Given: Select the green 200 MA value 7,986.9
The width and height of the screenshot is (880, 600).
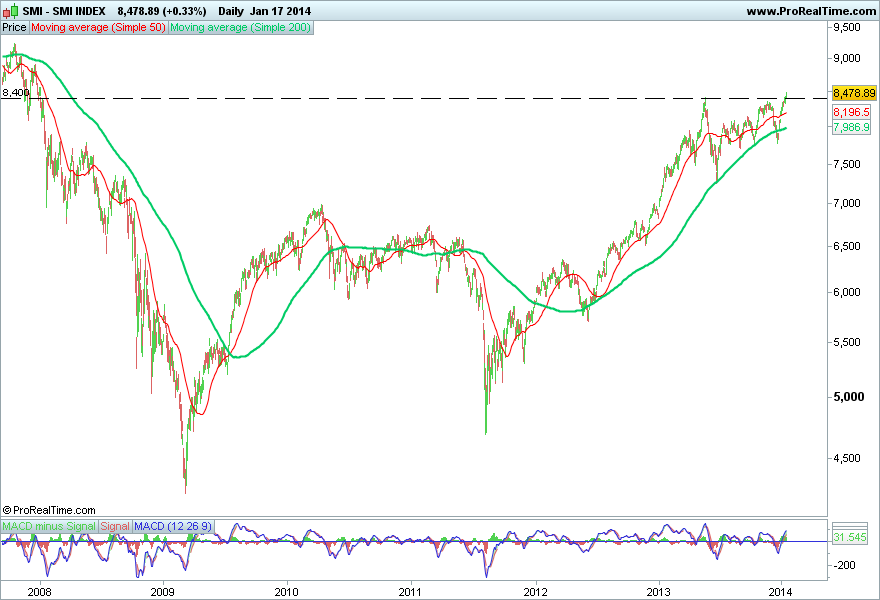Looking at the screenshot, I should click(x=851, y=127).
